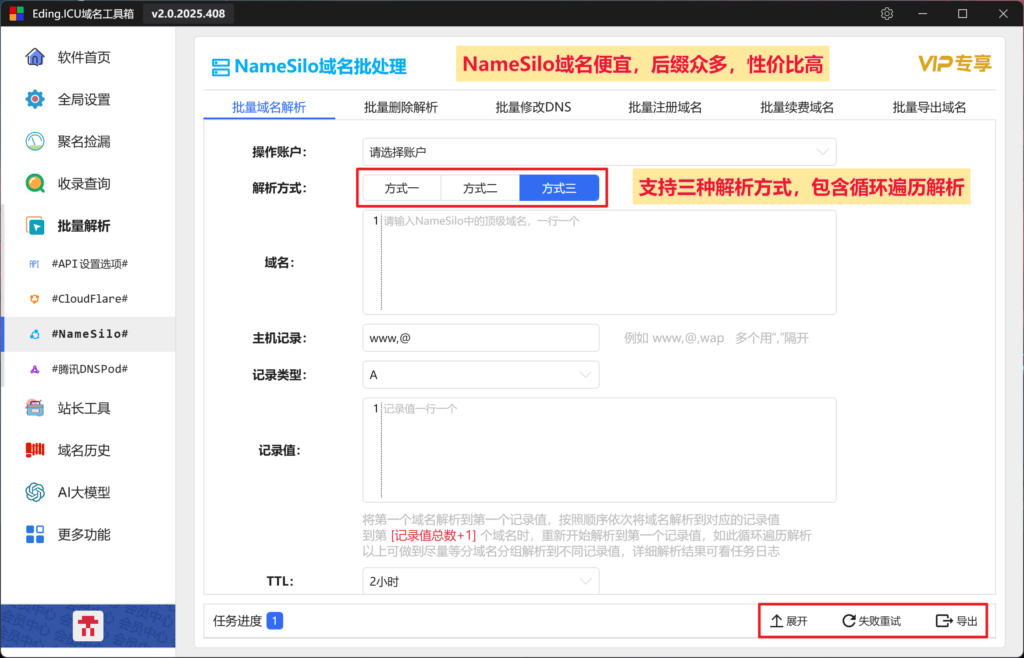Click the 聚名捡漏 sidebar icon

click(35, 141)
